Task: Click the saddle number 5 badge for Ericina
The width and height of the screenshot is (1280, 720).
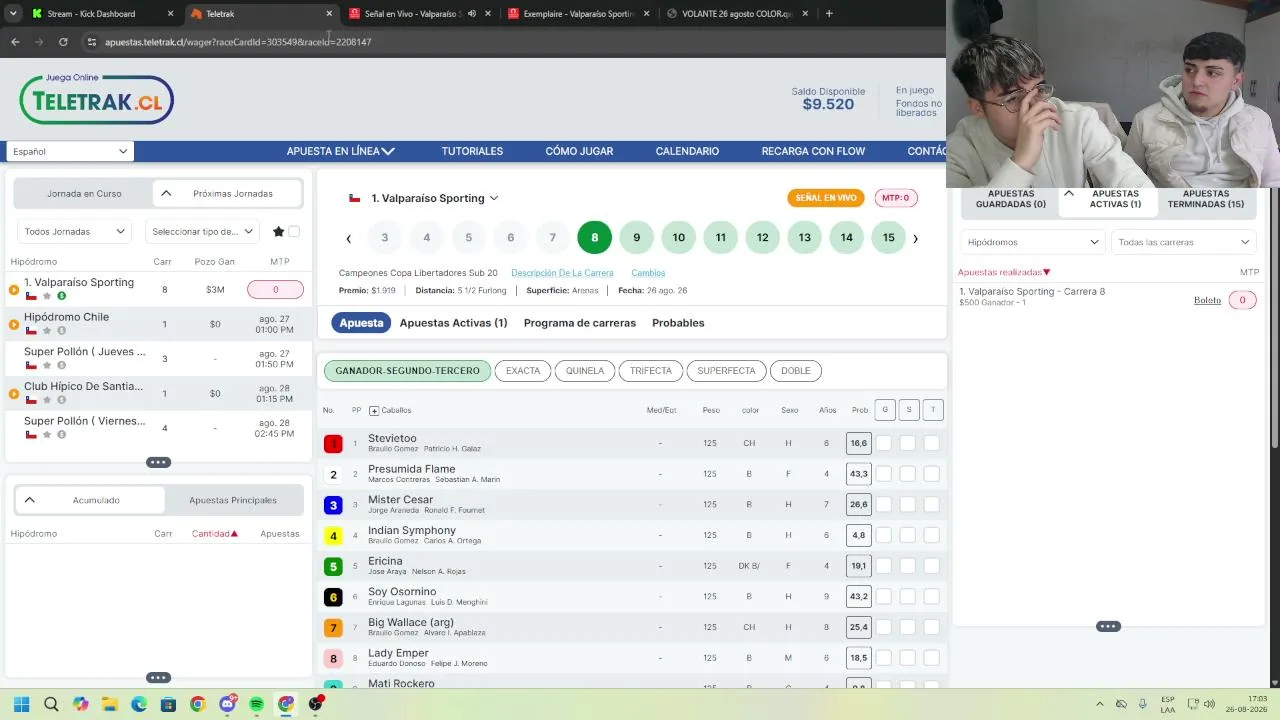Action: click(333, 567)
